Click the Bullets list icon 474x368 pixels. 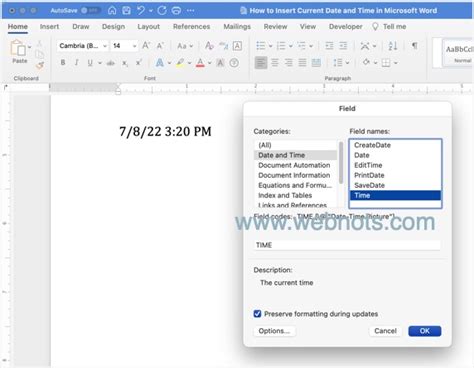tap(261, 46)
